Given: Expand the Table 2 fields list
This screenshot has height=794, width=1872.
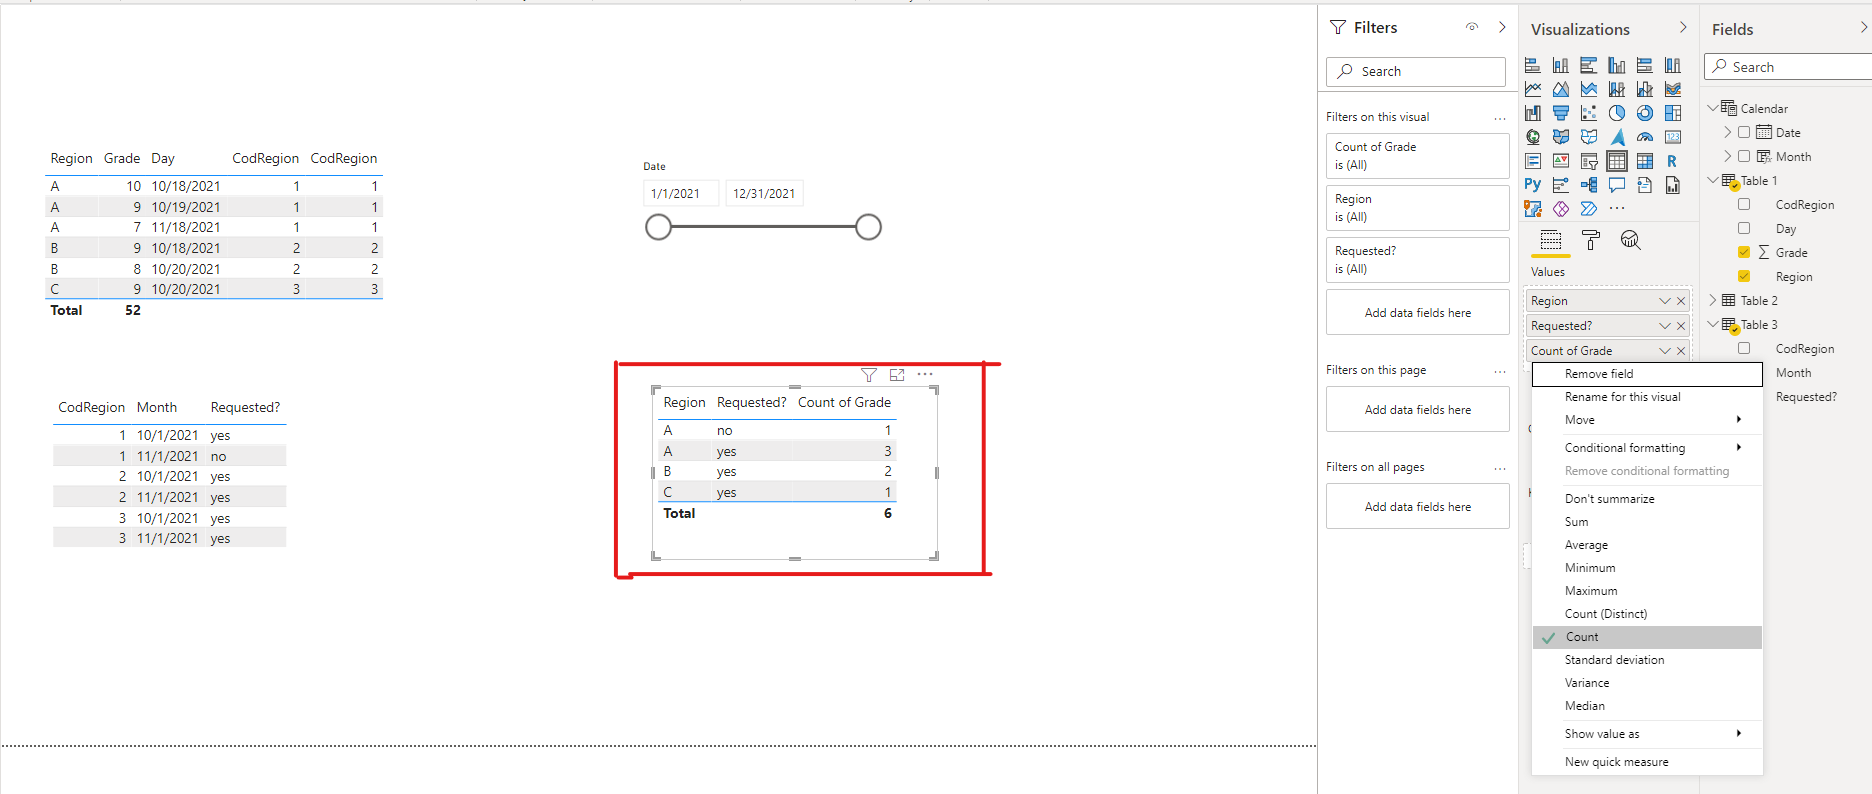Looking at the screenshot, I should click(1712, 300).
